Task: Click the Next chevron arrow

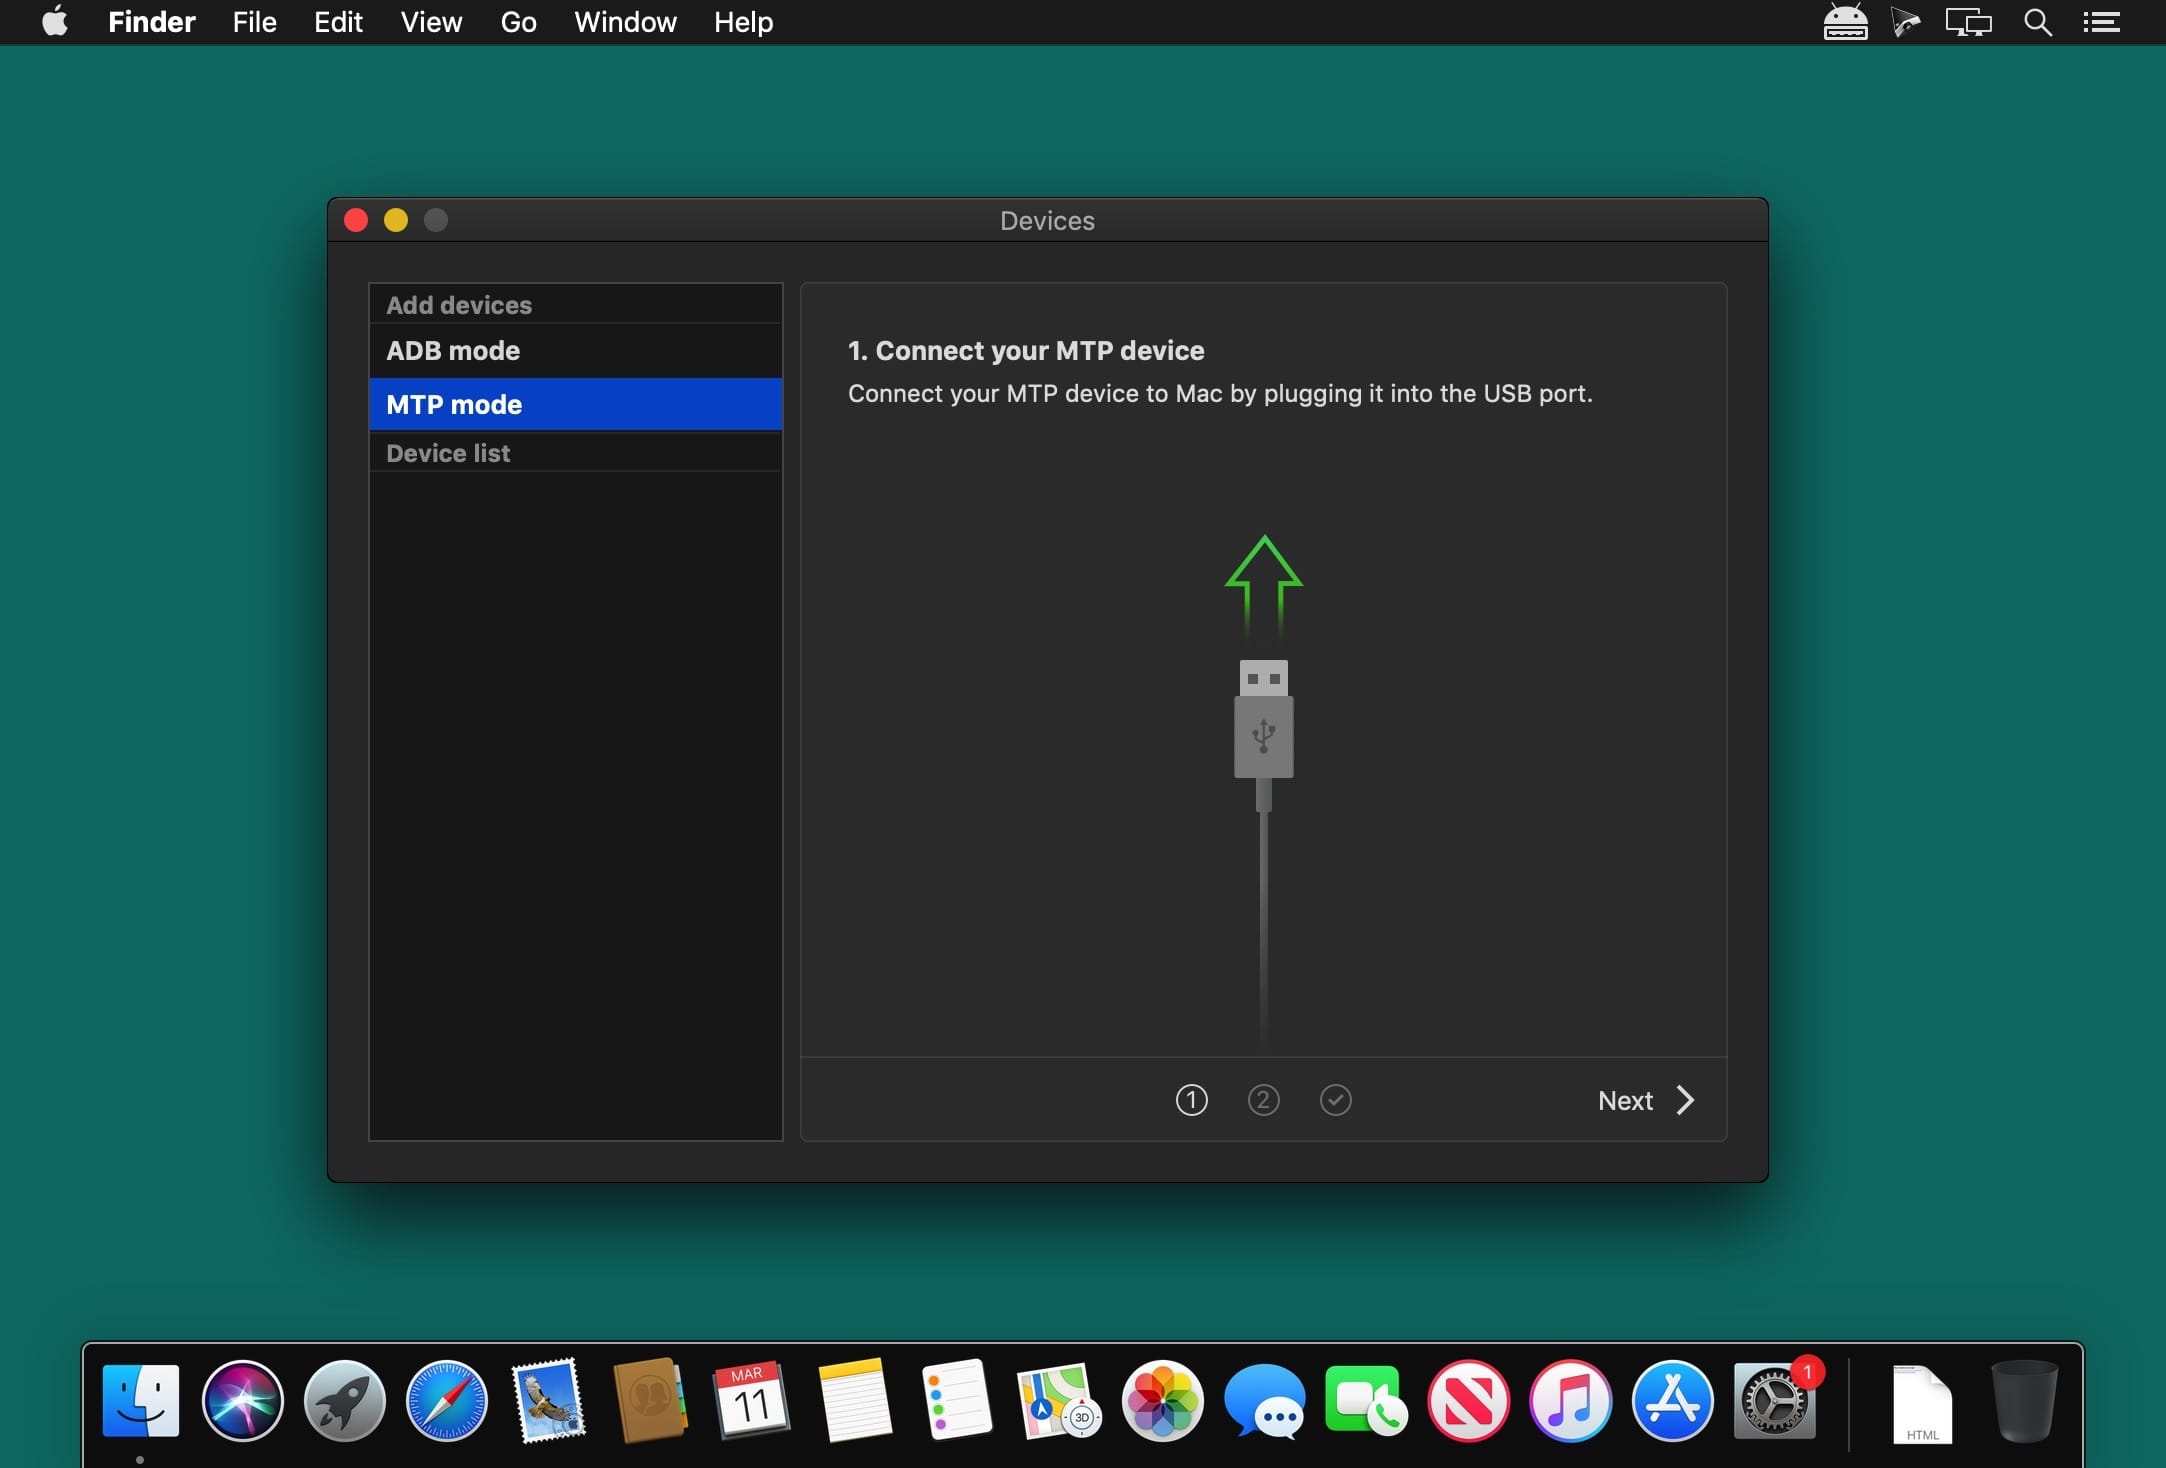Action: 1685,1100
